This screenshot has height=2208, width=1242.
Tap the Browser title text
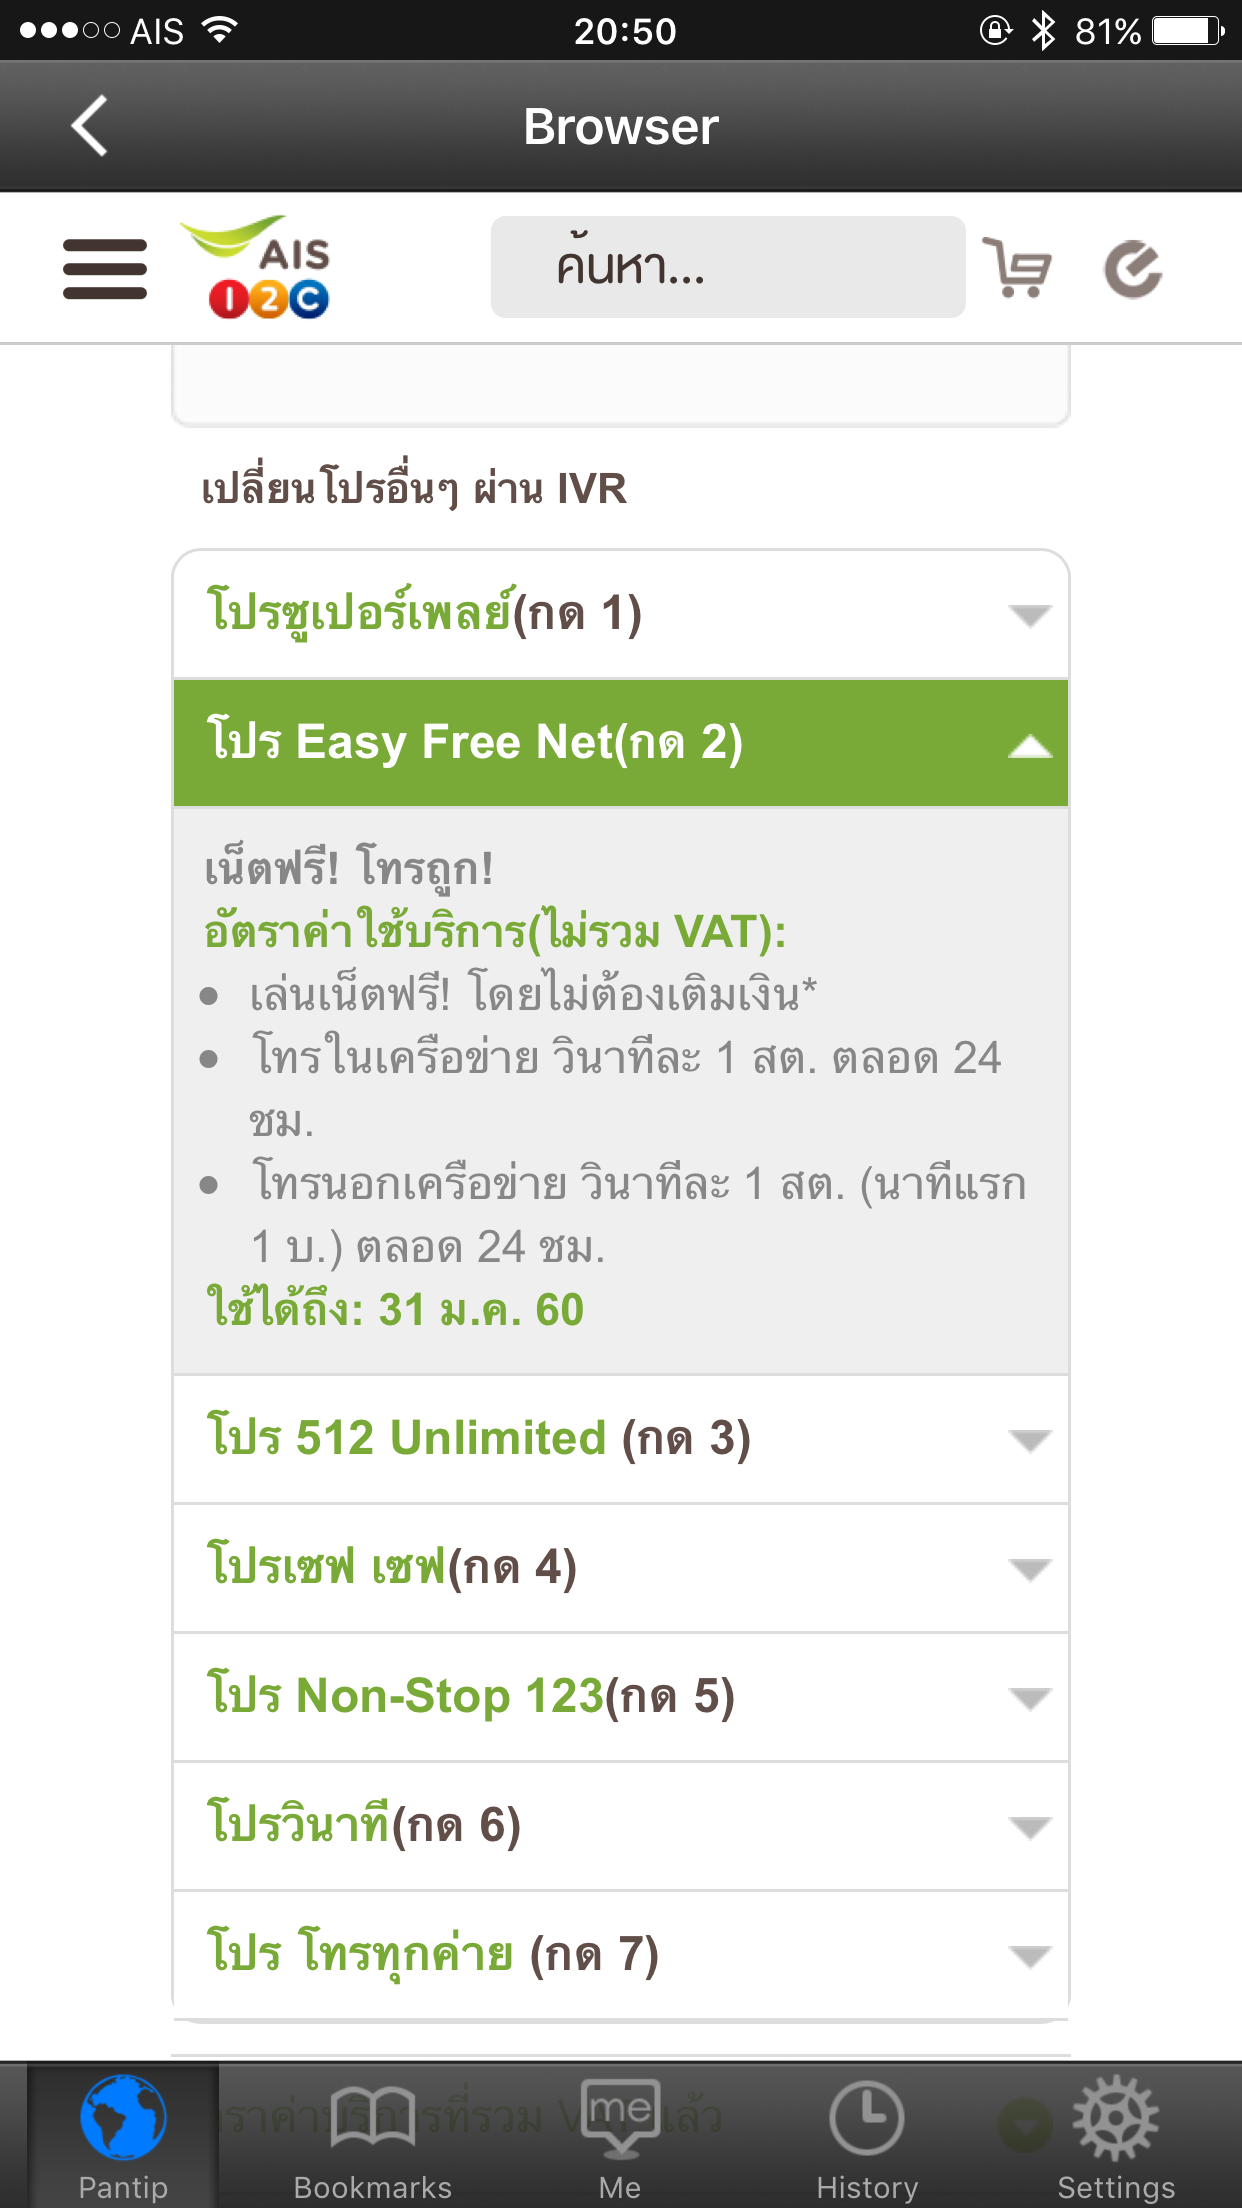click(x=621, y=127)
